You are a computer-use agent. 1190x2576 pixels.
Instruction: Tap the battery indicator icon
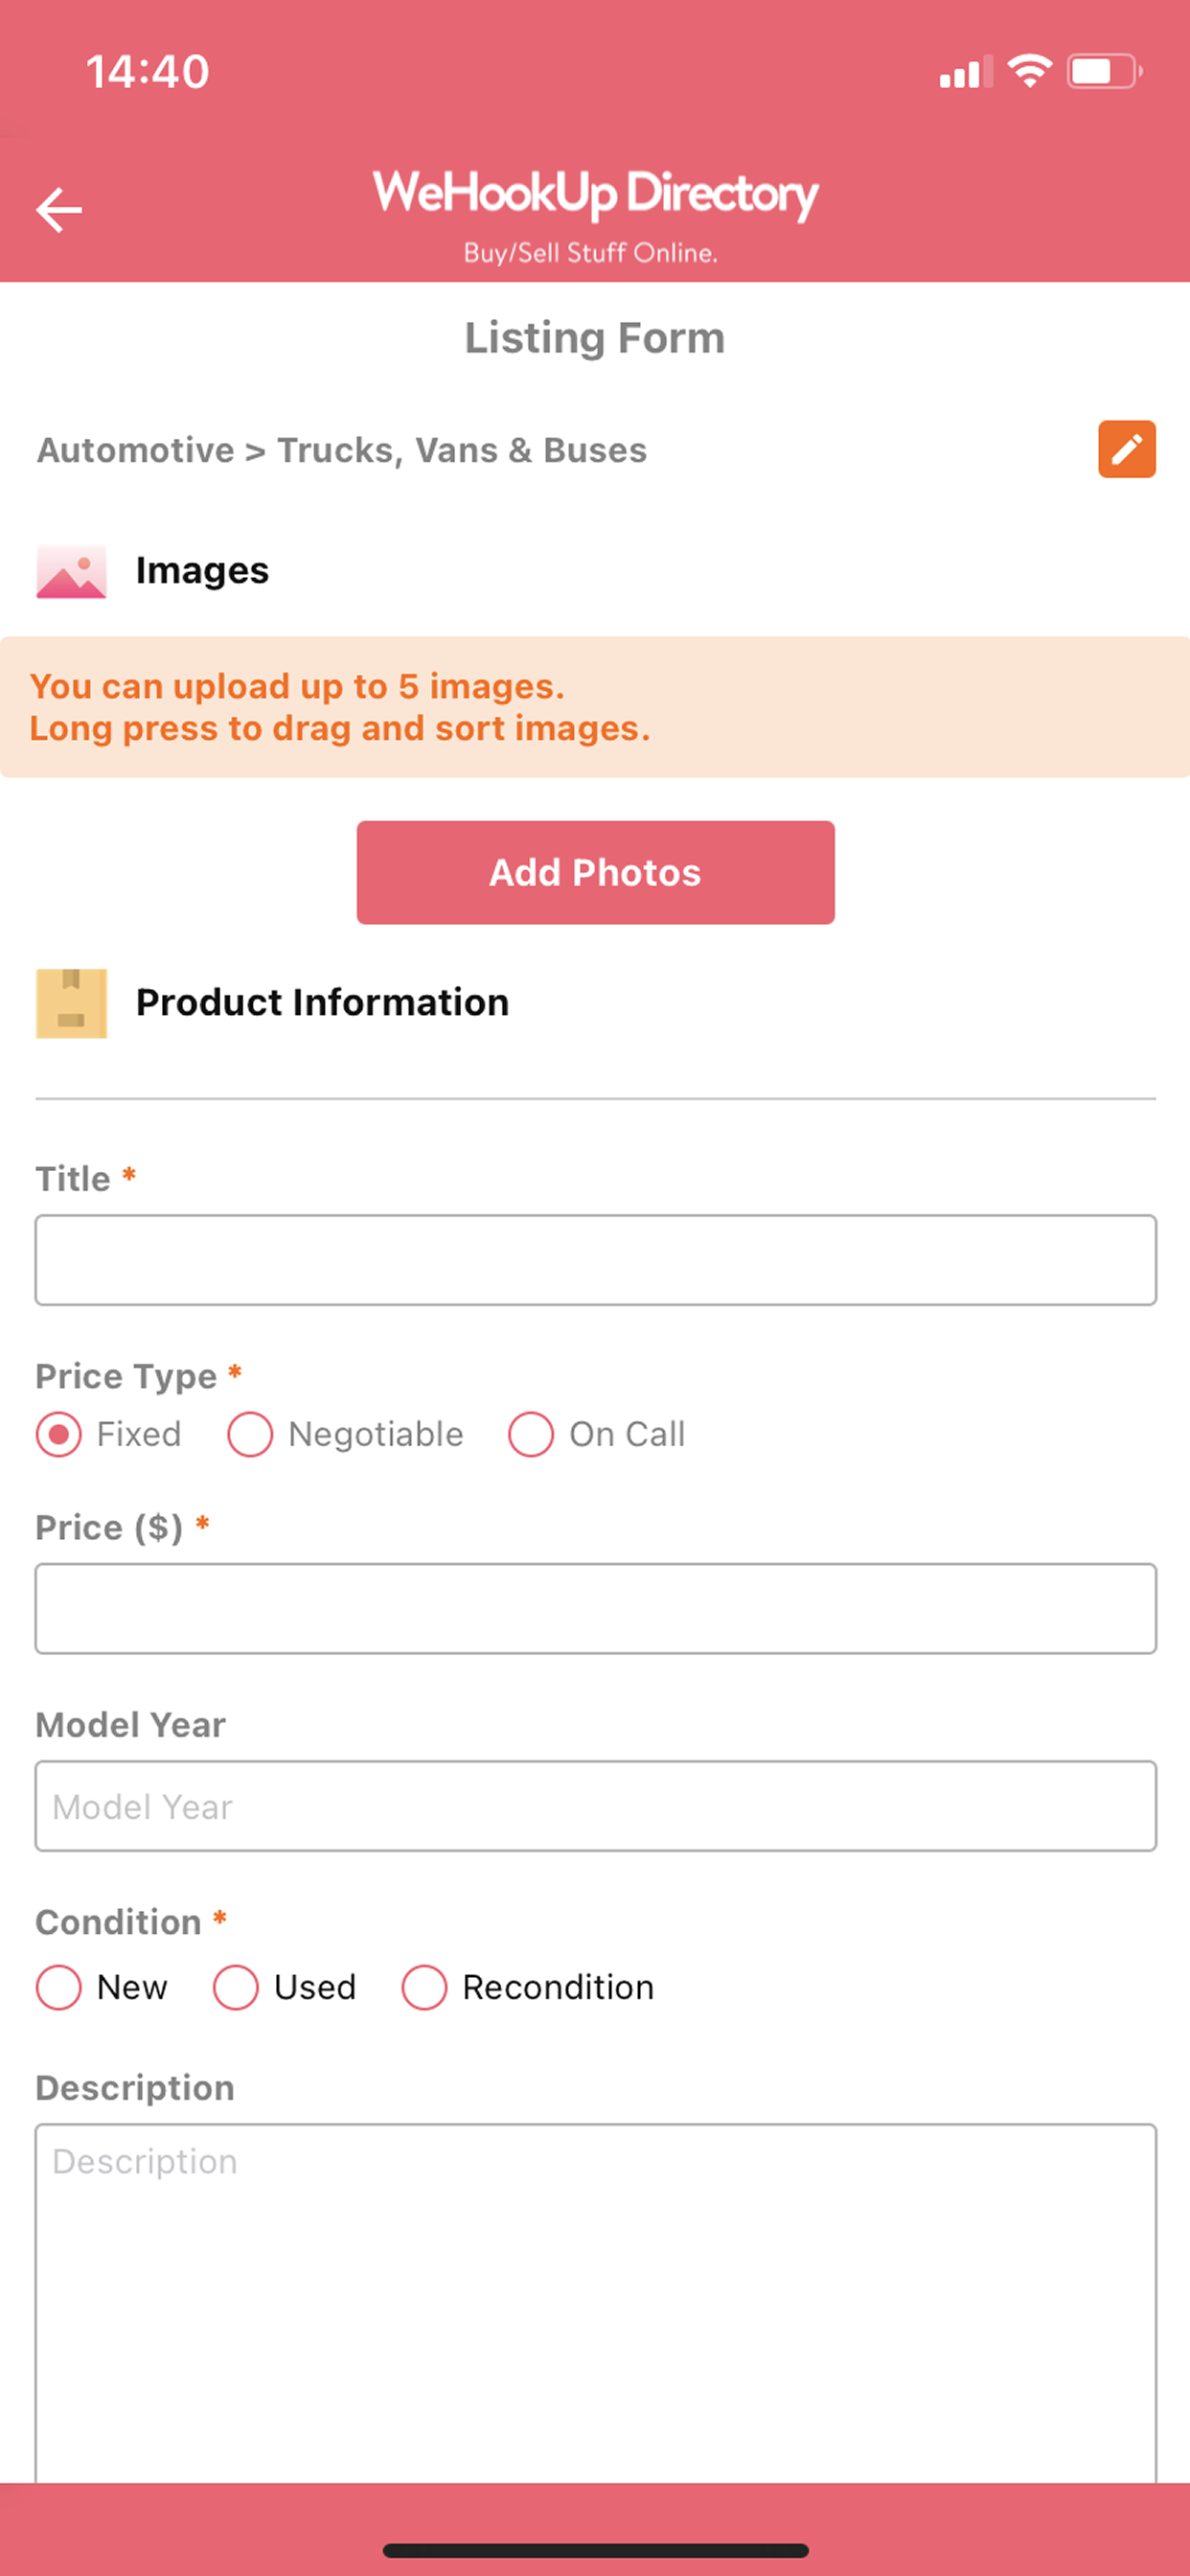[x=1105, y=71]
